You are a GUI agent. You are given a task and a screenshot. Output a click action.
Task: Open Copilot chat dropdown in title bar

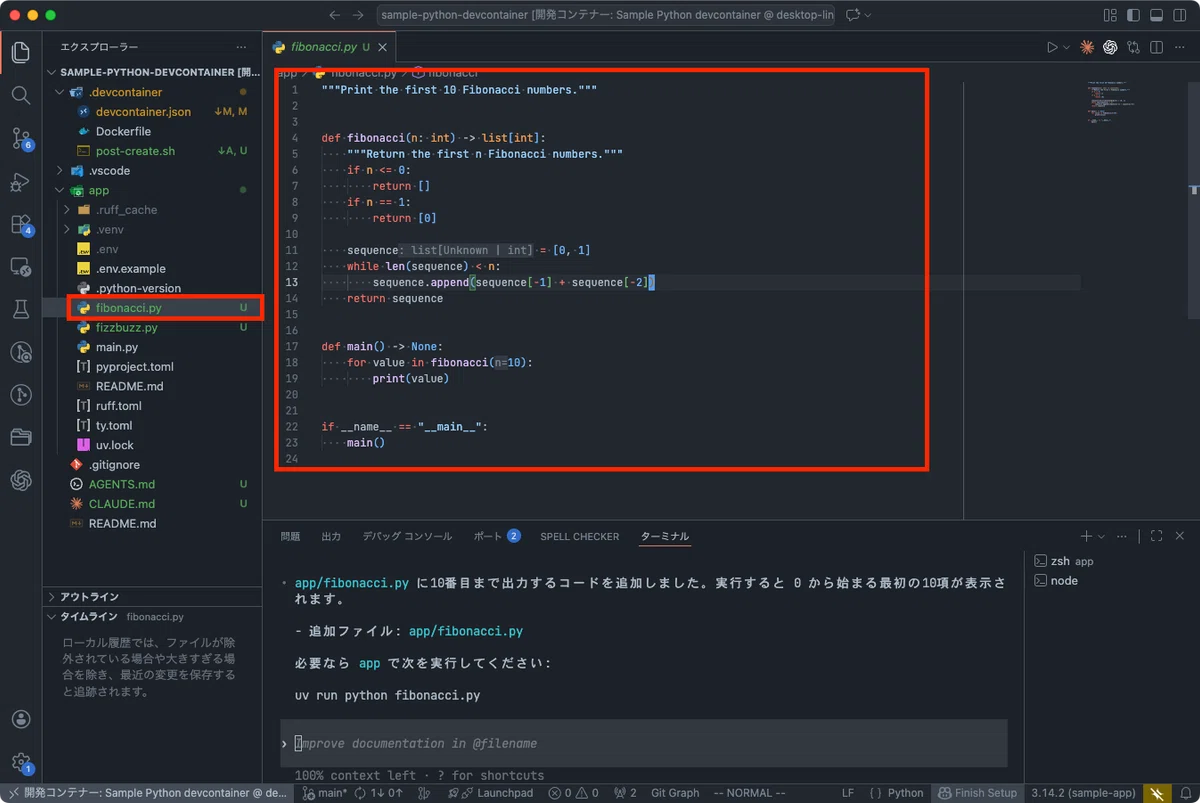coord(867,15)
